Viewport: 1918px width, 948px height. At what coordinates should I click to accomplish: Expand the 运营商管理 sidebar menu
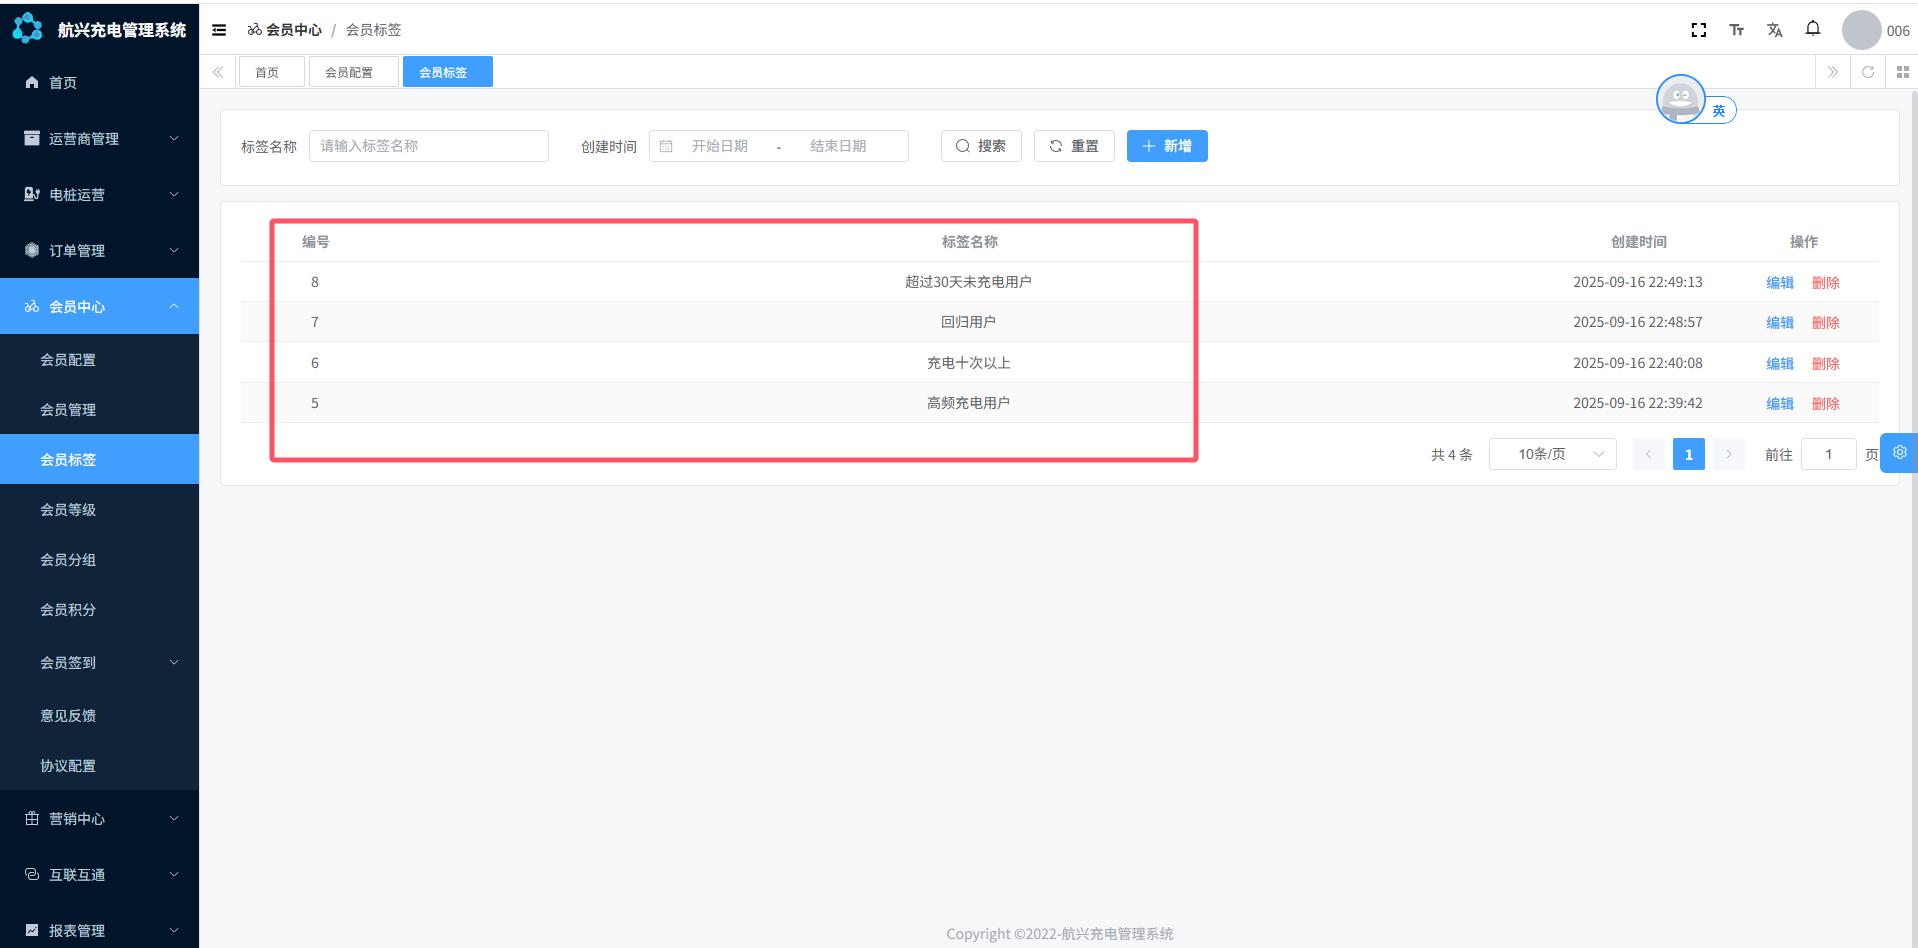(x=99, y=139)
